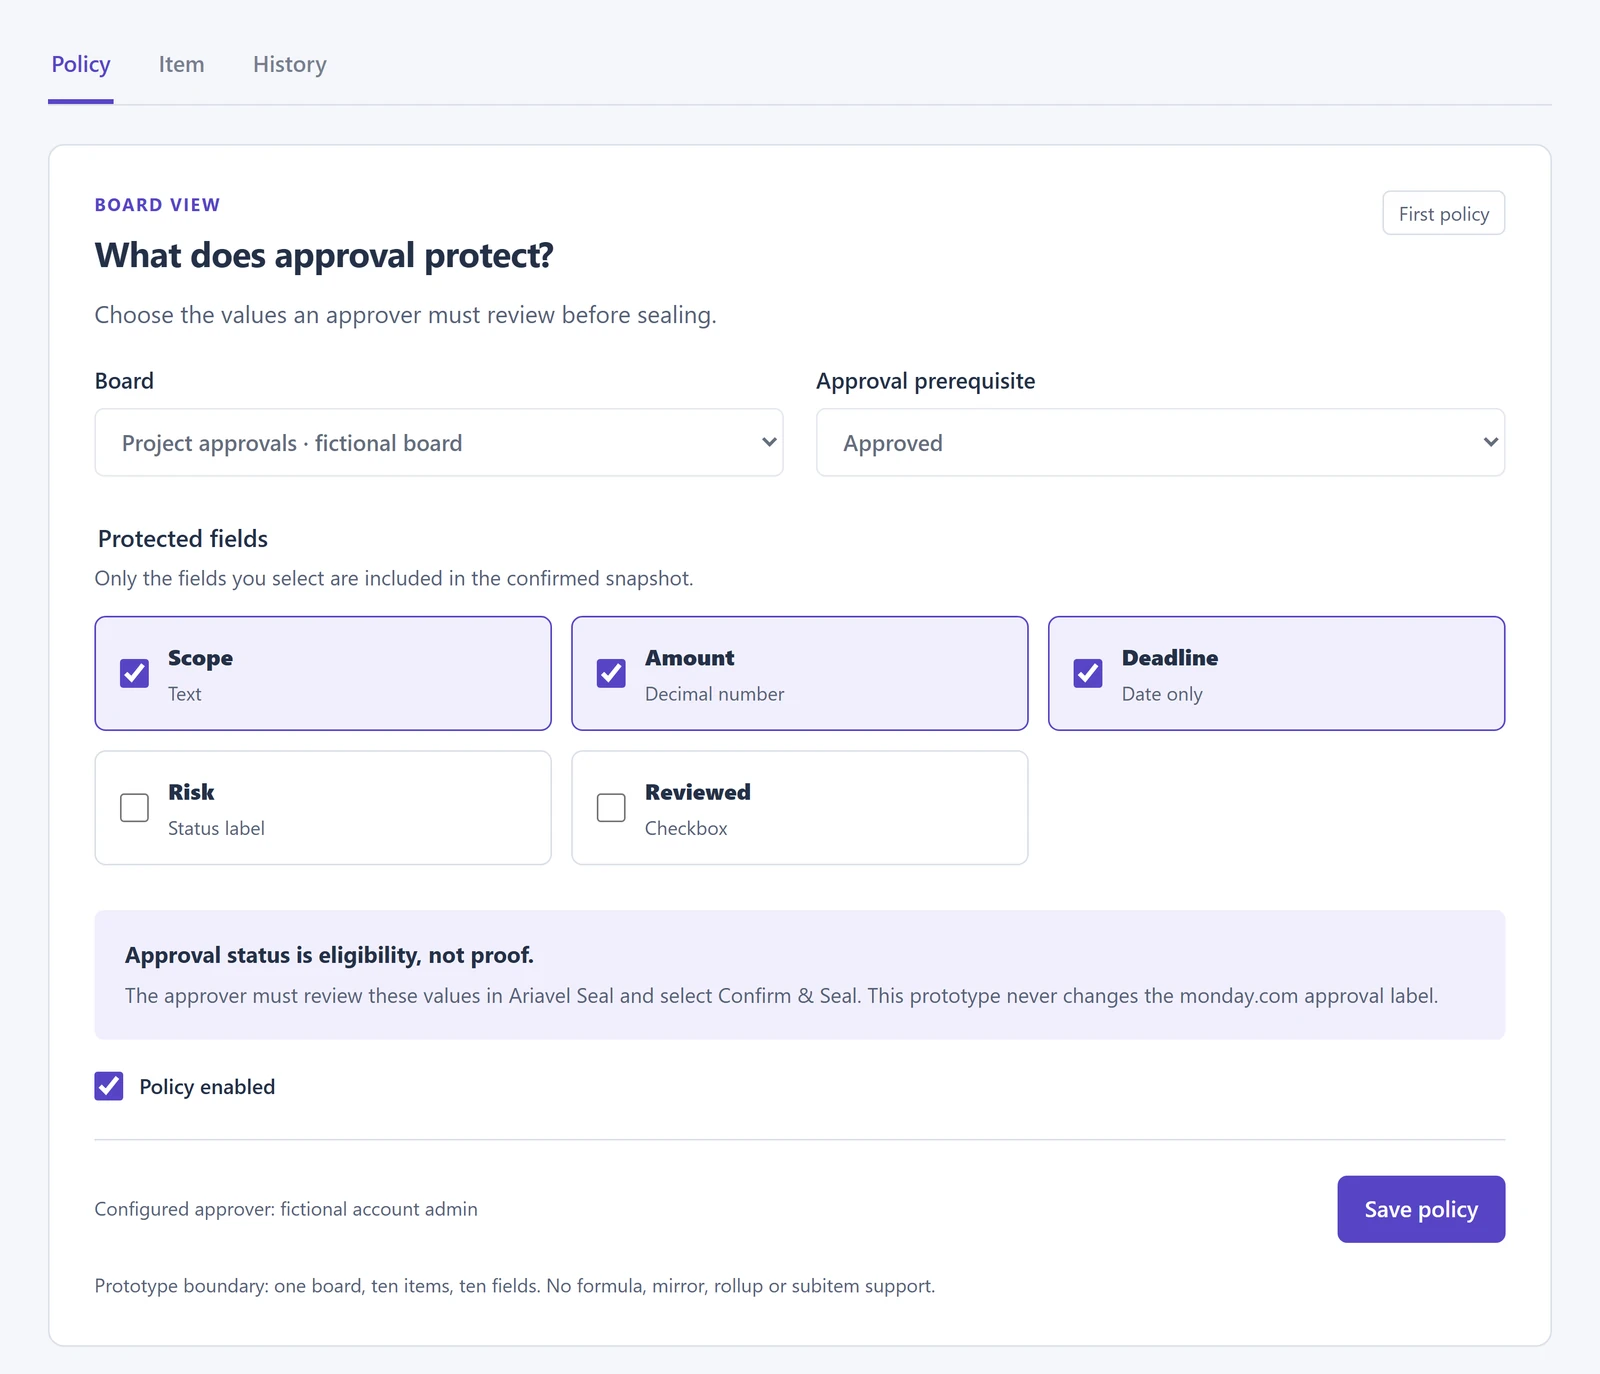Open the Board dropdown
The width and height of the screenshot is (1600, 1374).
coord(439,442)
